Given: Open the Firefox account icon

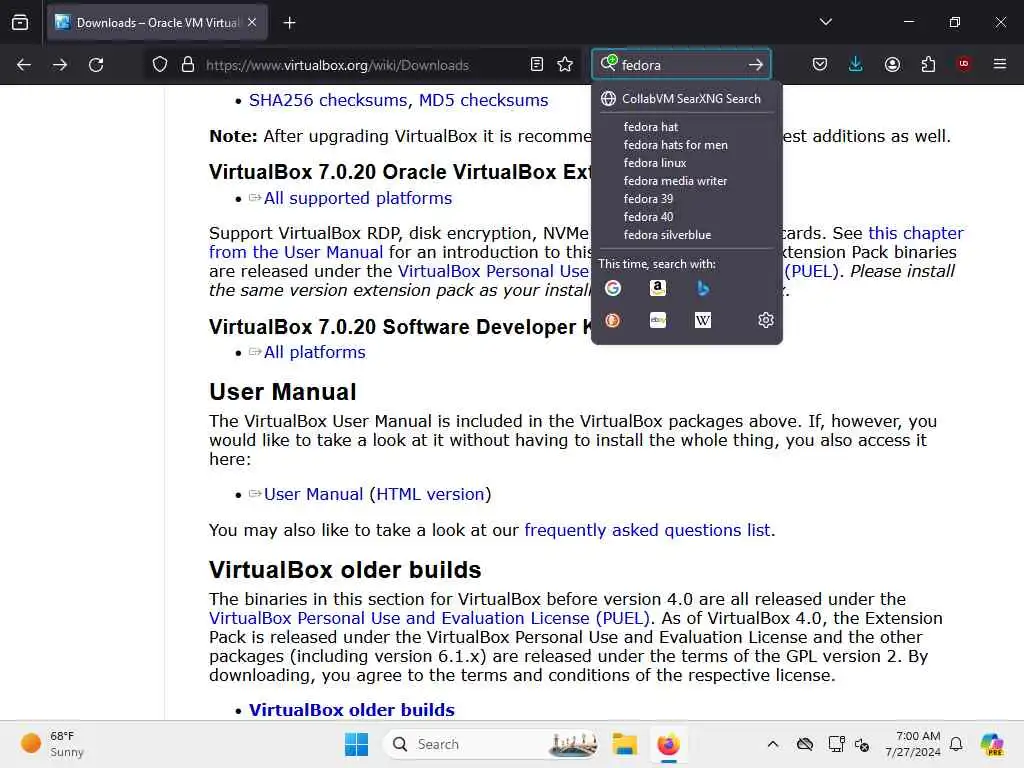Looking at the screenshot, I should click(x=892, y=64).
